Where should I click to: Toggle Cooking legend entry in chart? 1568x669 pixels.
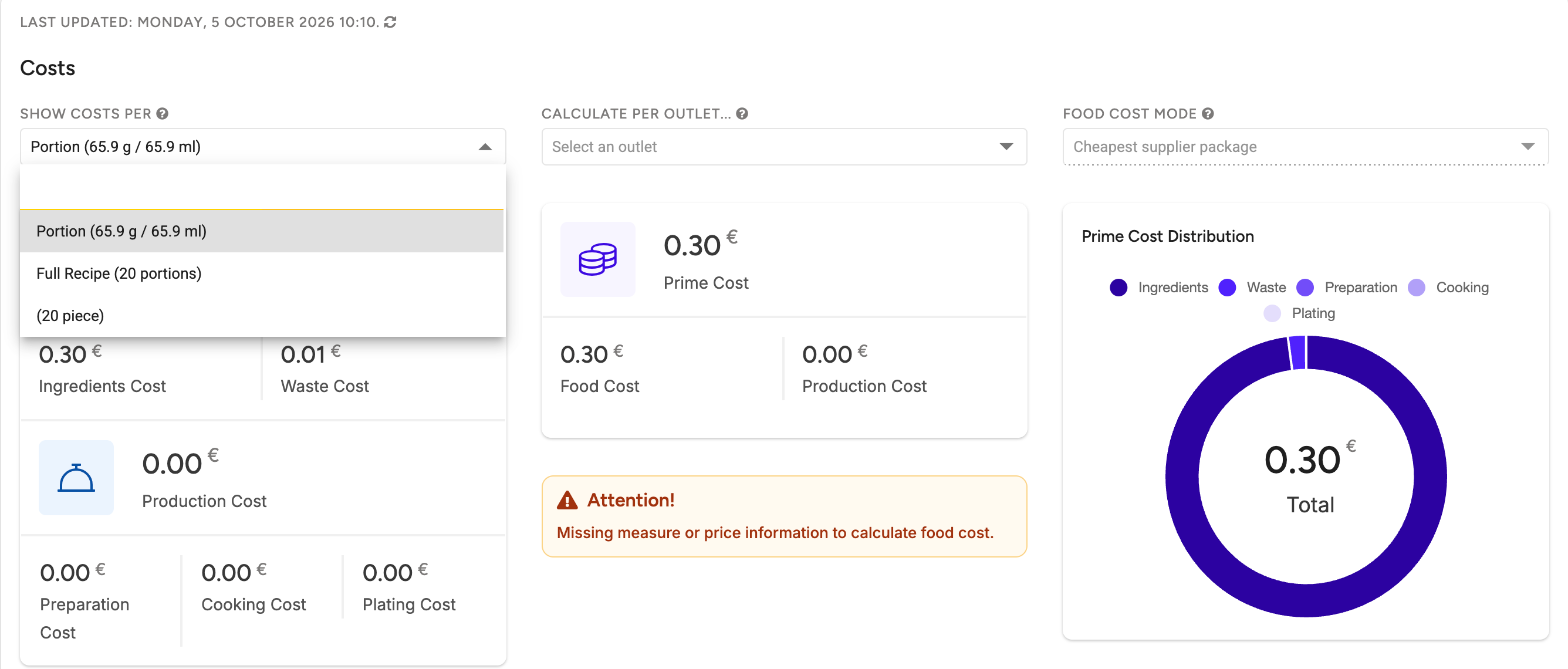tap(1448, 287)
